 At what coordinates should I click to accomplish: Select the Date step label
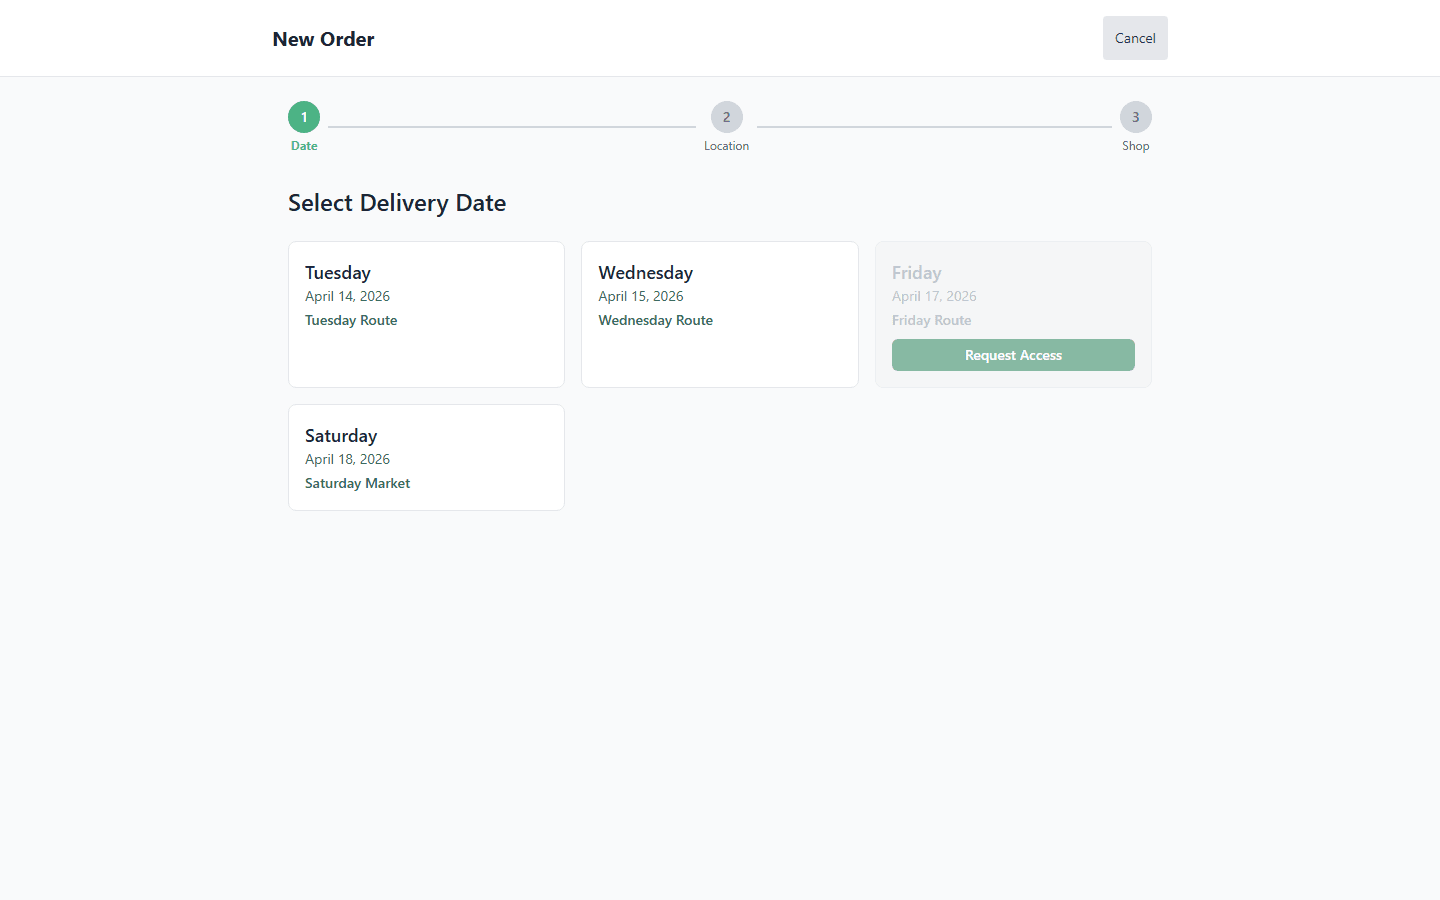point(304,145)
